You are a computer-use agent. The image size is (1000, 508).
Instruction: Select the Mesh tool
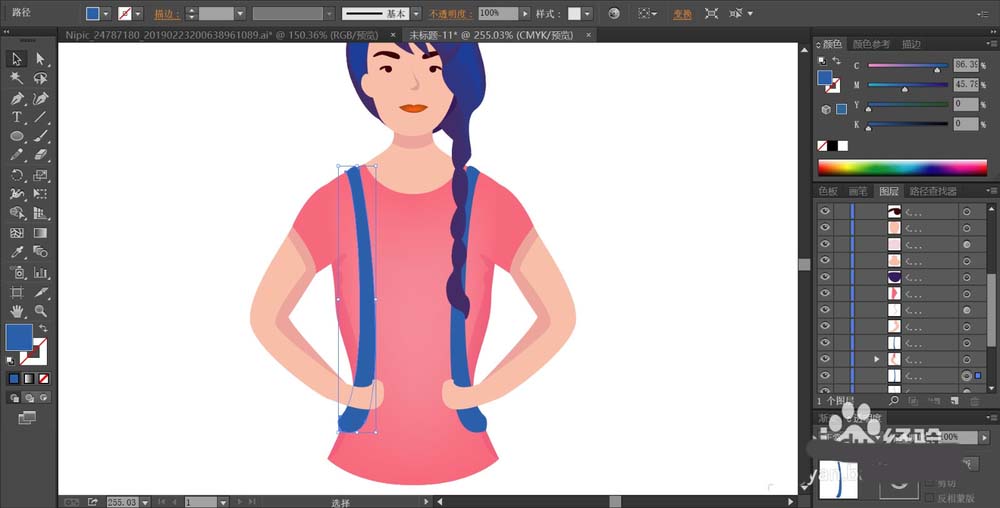tap(17, 233)
